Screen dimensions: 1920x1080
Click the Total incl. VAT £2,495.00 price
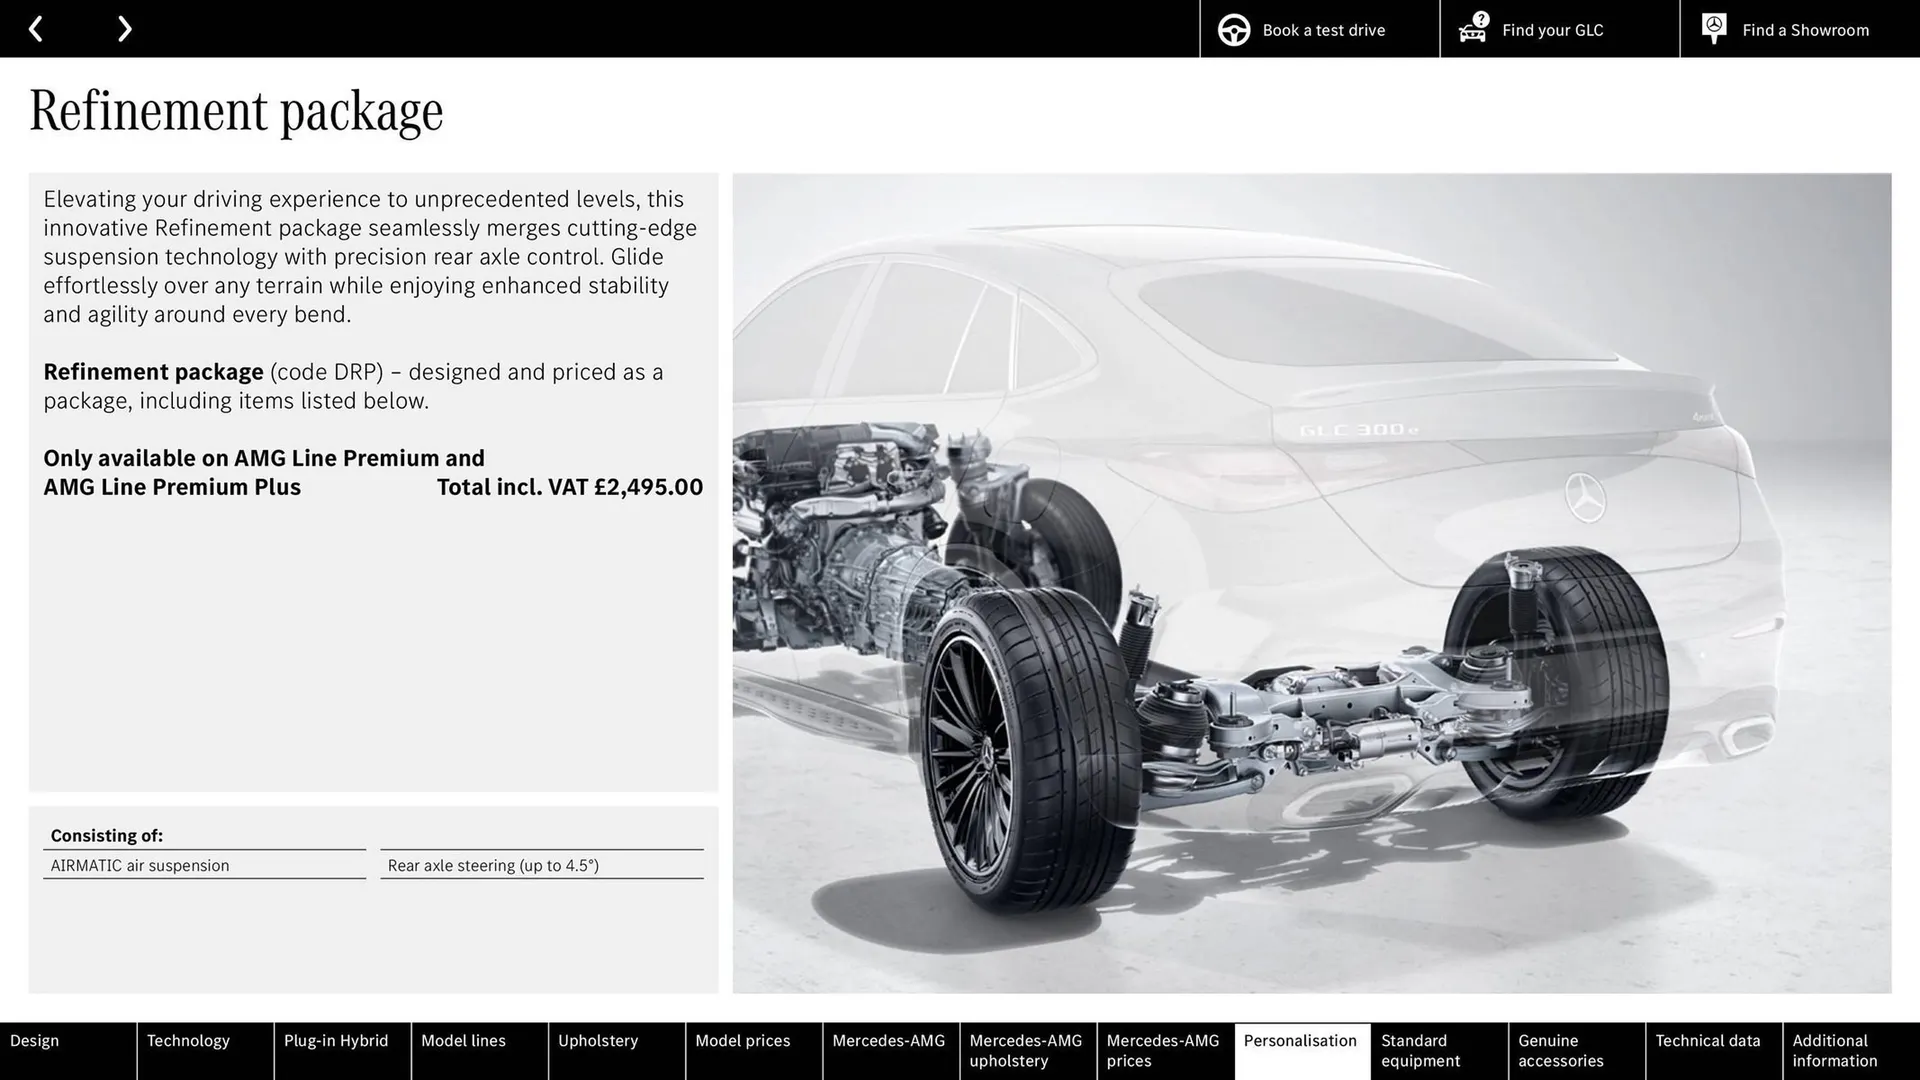click(570, 487)
